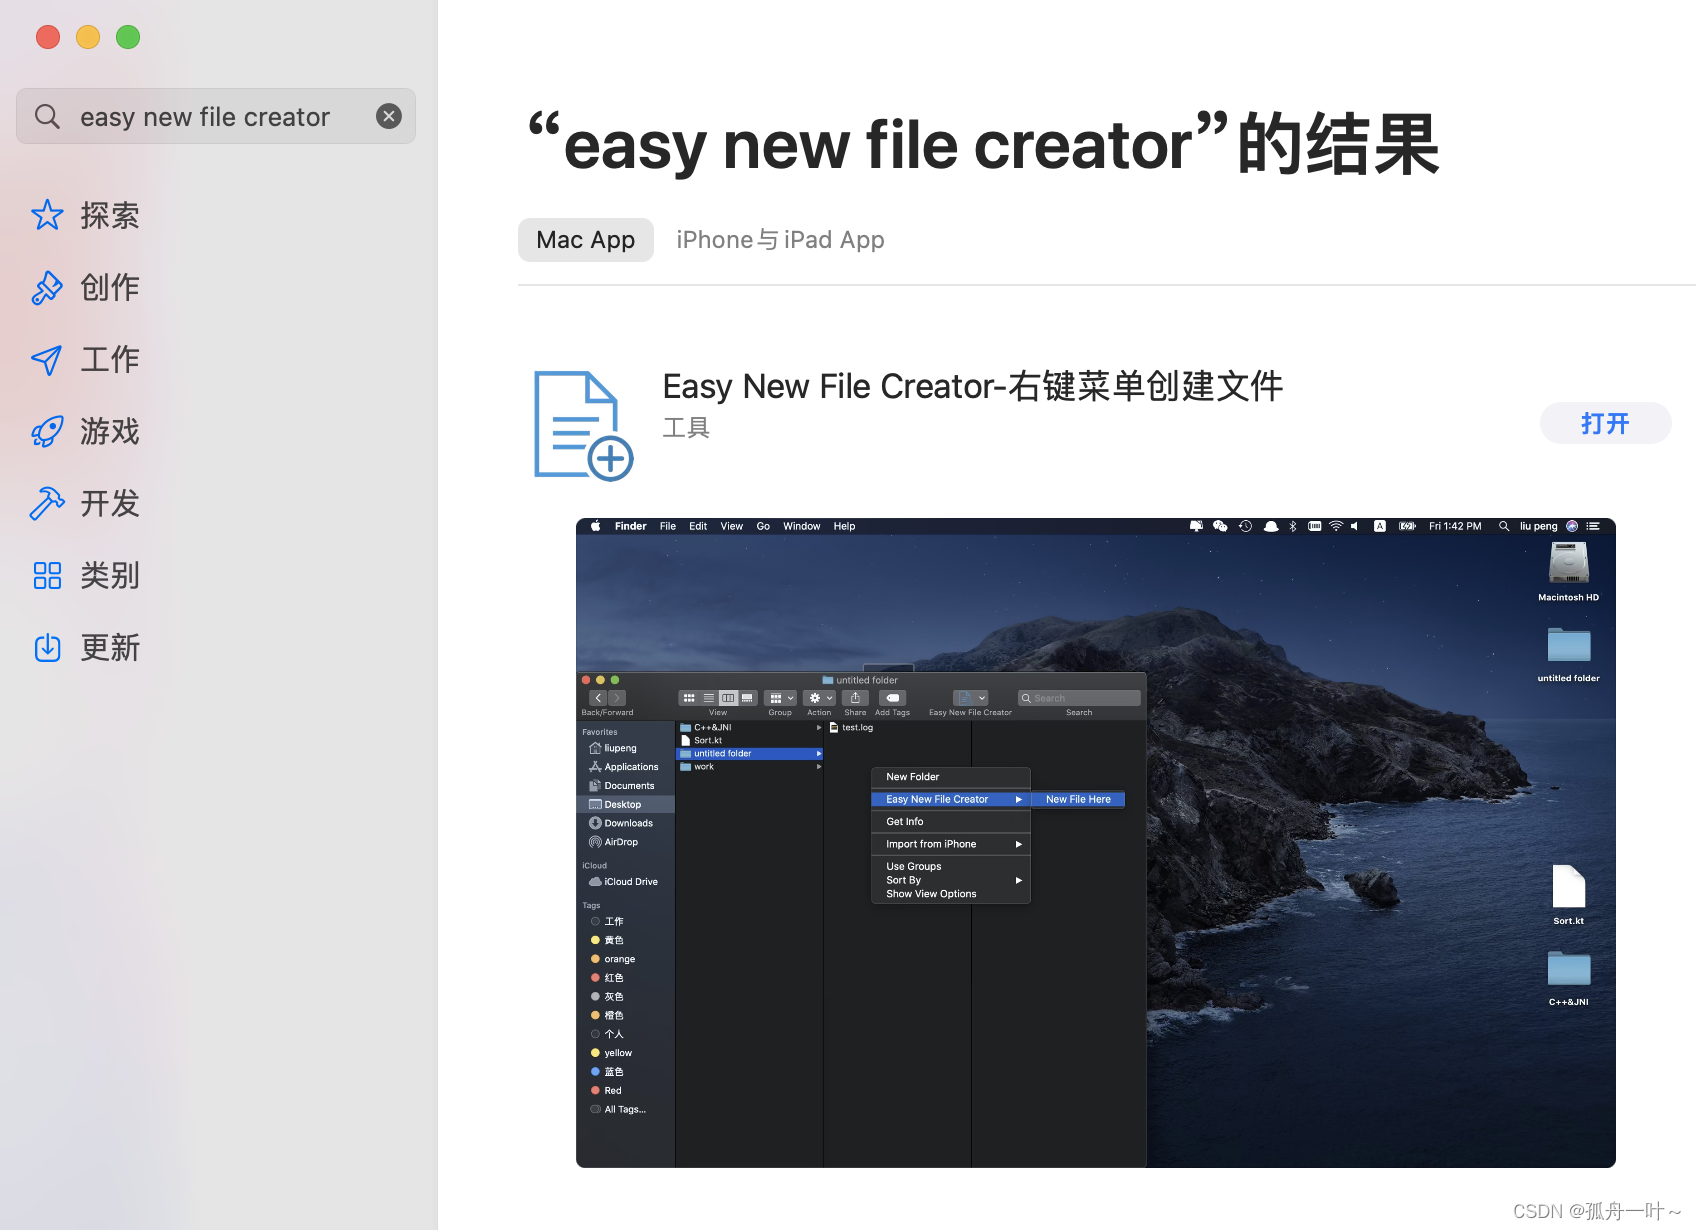The image size is (1696, 1230).
Task: Click the Easy New File Creator toolbar icon in the preview
Action: click(x=970, y=698)
